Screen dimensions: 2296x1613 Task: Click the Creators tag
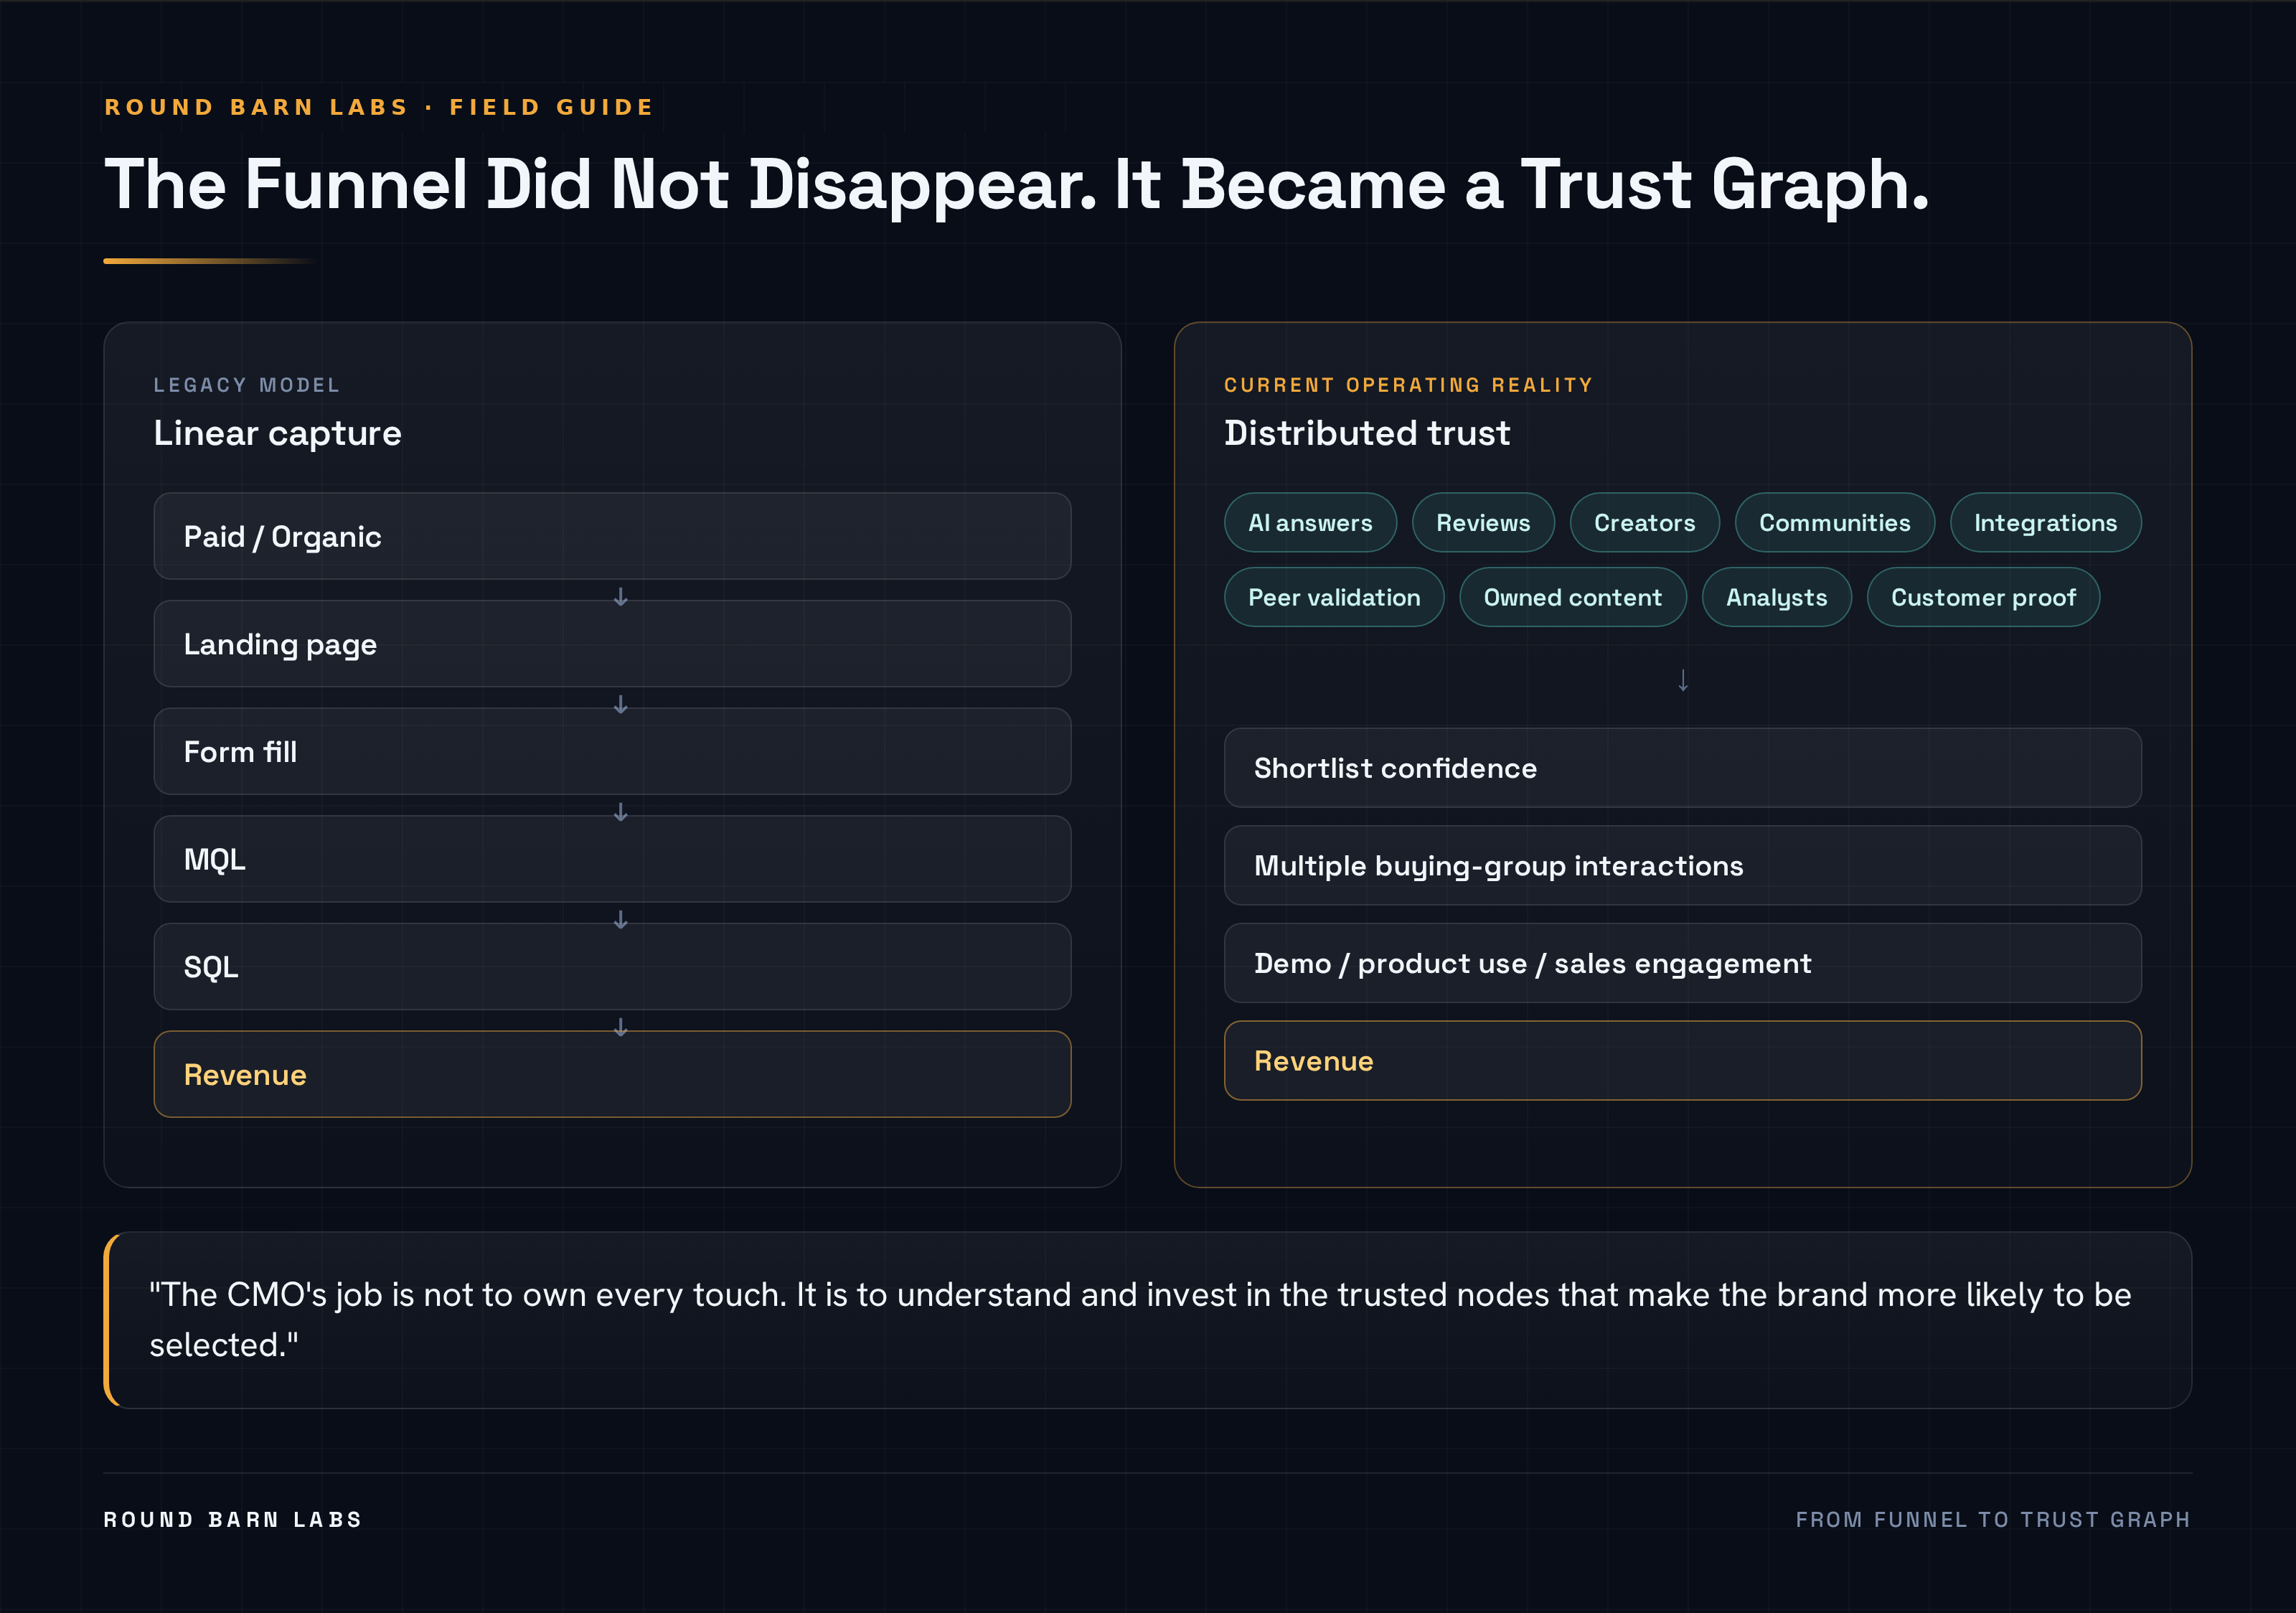1644,522
